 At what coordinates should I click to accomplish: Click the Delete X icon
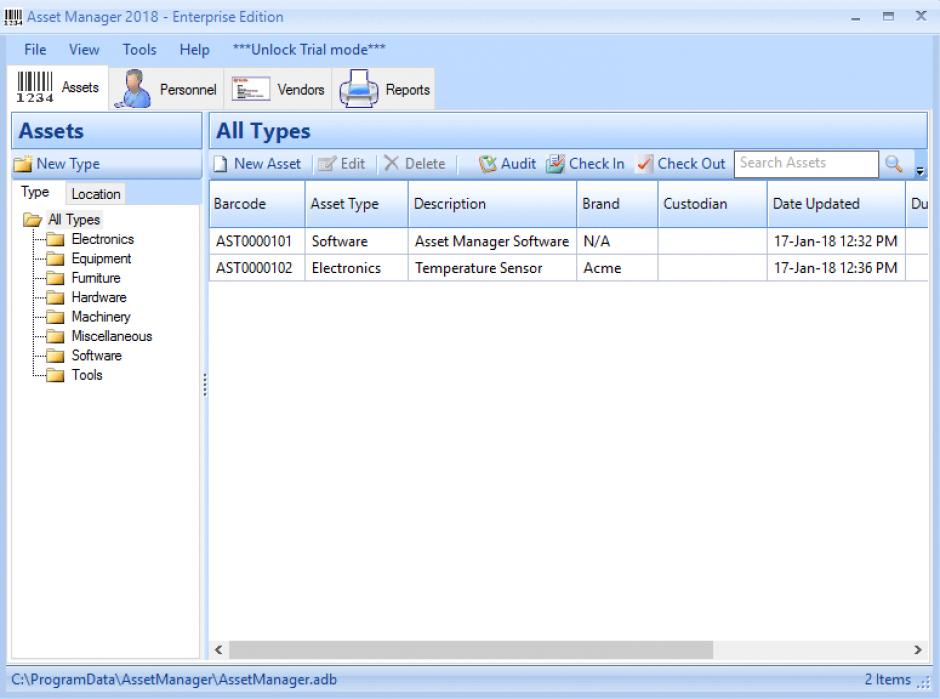(x=391, y=163)
